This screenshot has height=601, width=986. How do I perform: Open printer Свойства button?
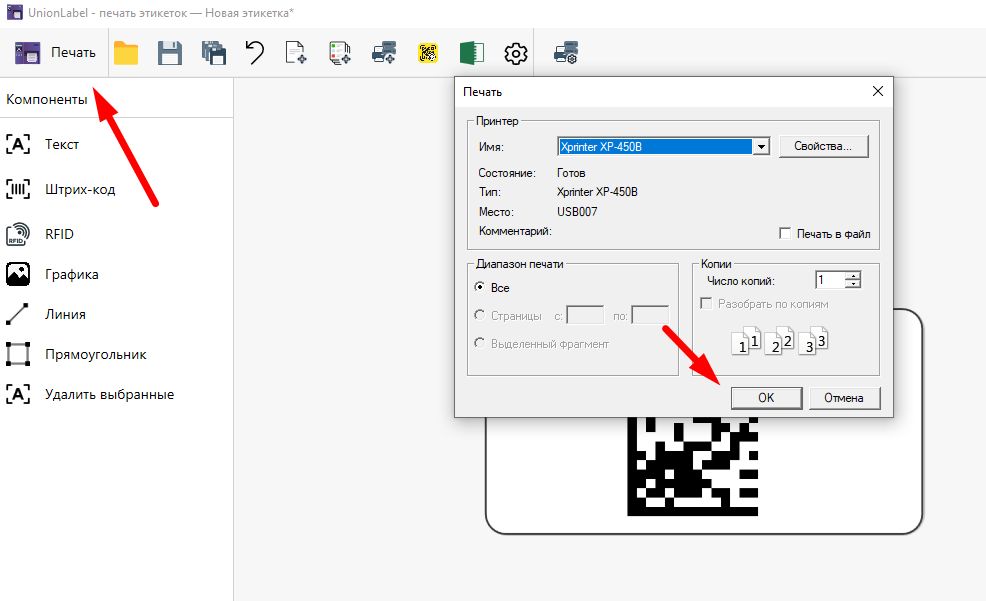coord(823,146)
